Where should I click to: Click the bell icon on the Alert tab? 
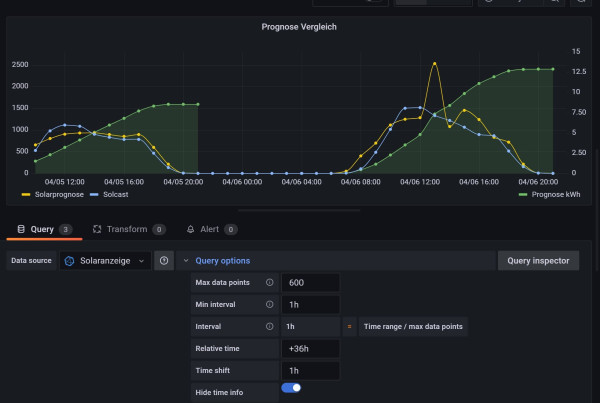click(191, 229)
